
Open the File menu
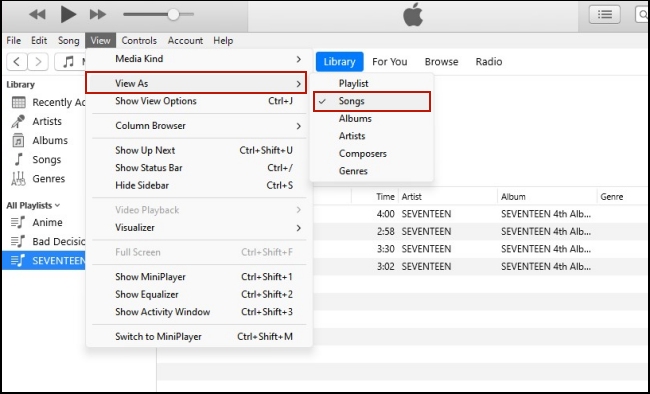pos(14,41)
